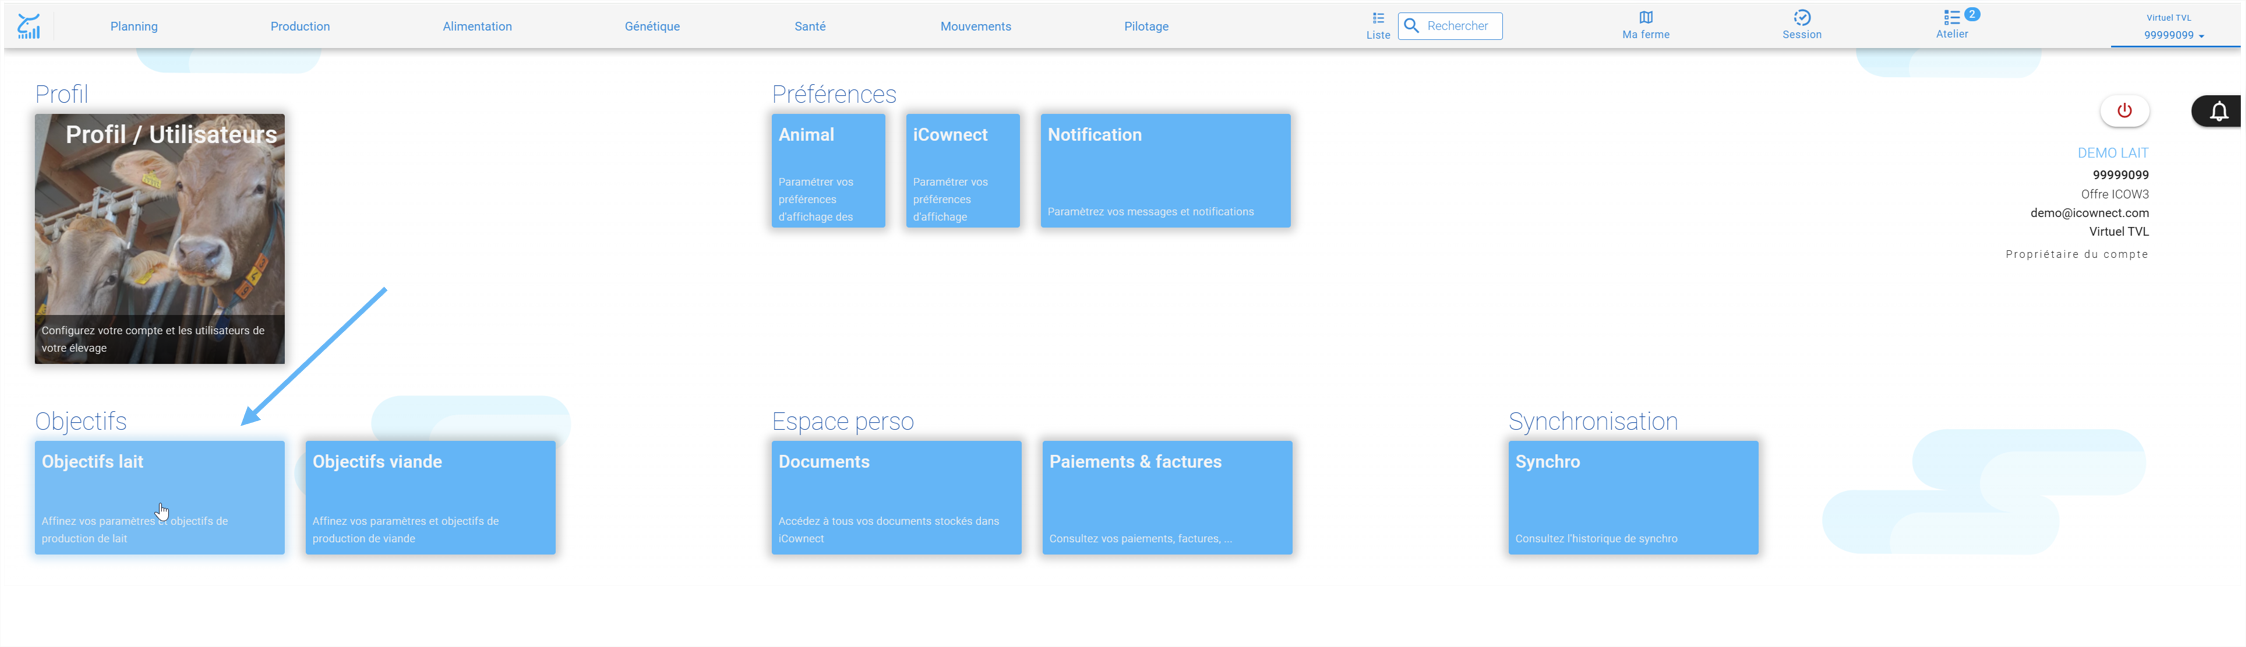
Task: Click the DEMO LAIT account name
Action: [2113, 153]
